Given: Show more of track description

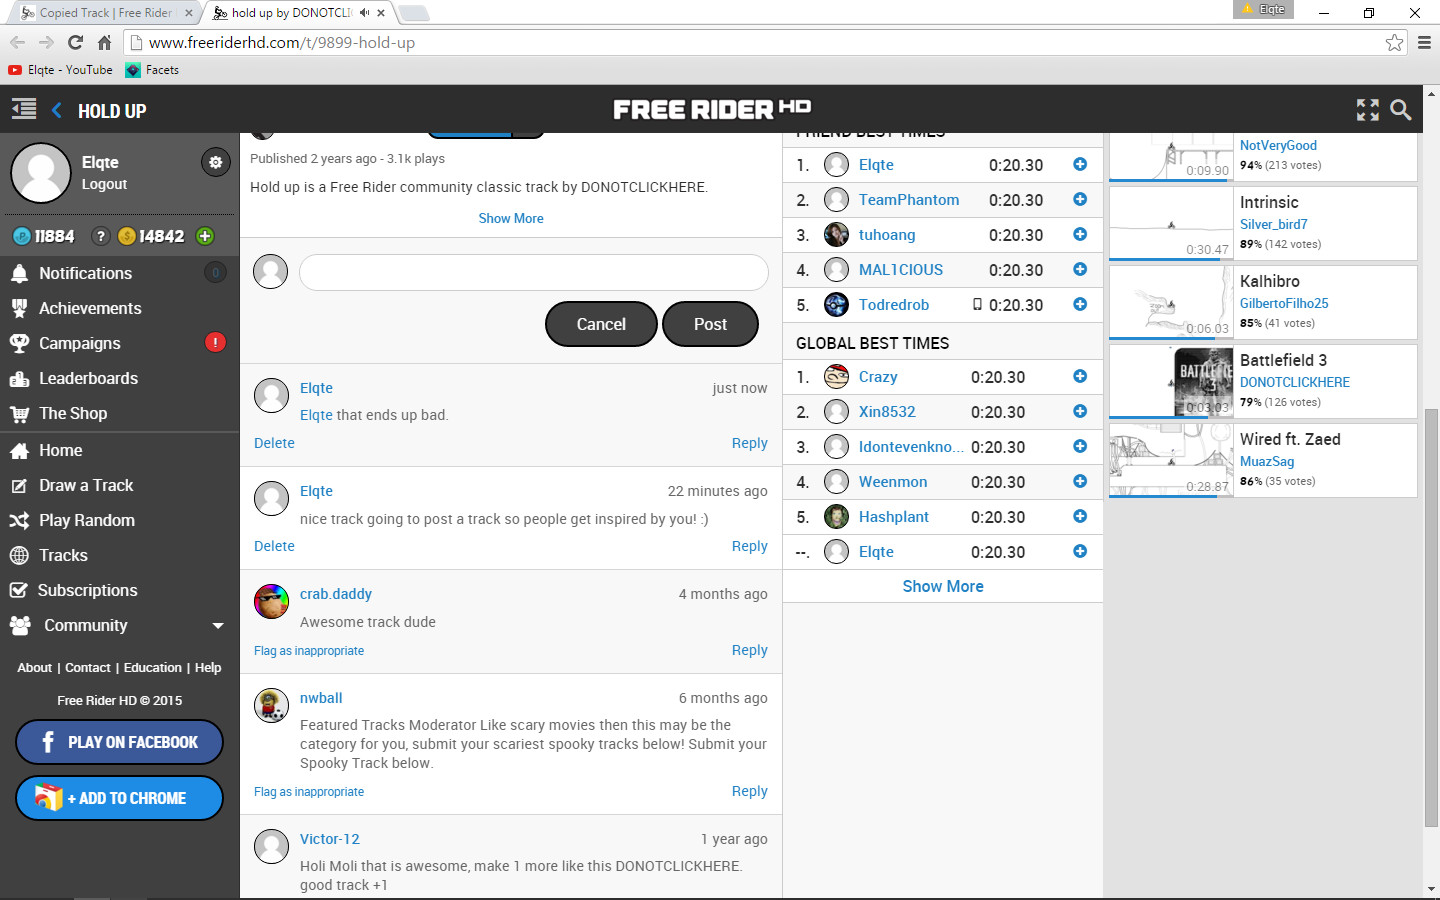Looking at the screenshot, I should tap(511, 218).
